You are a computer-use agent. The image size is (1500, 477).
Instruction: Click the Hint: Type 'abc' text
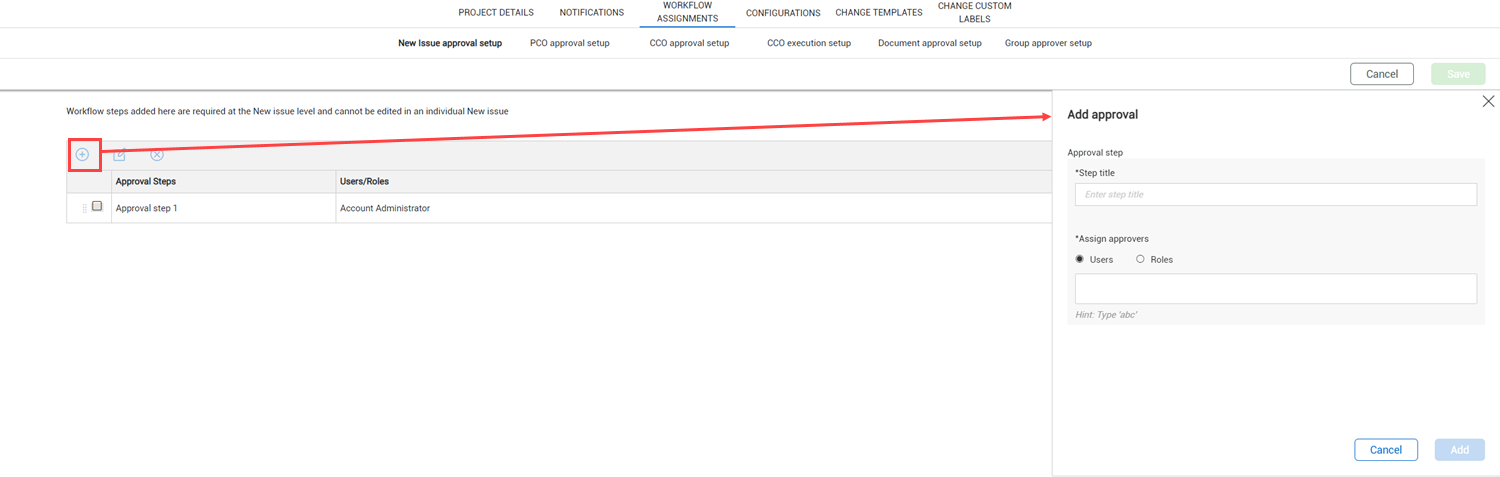pos(1106,315)
